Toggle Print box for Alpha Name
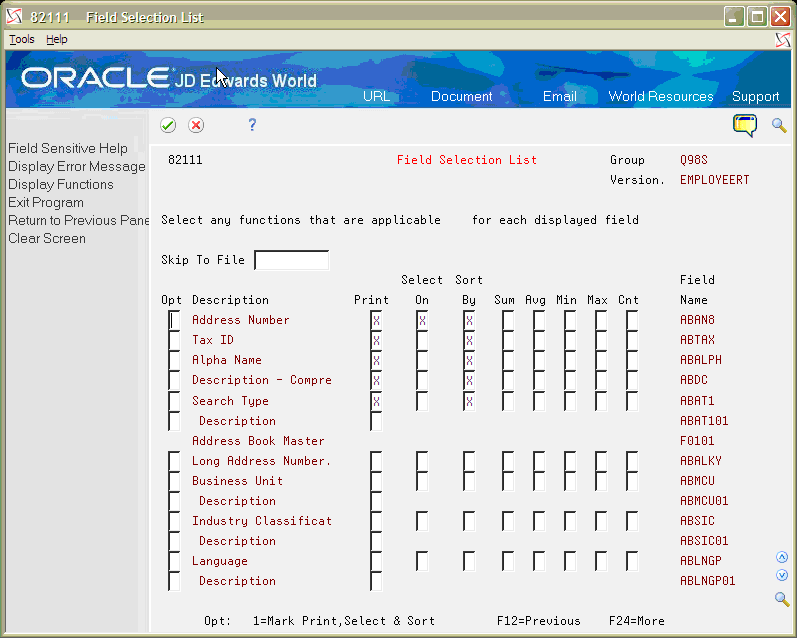797x638 pixels. coord(376,360)
